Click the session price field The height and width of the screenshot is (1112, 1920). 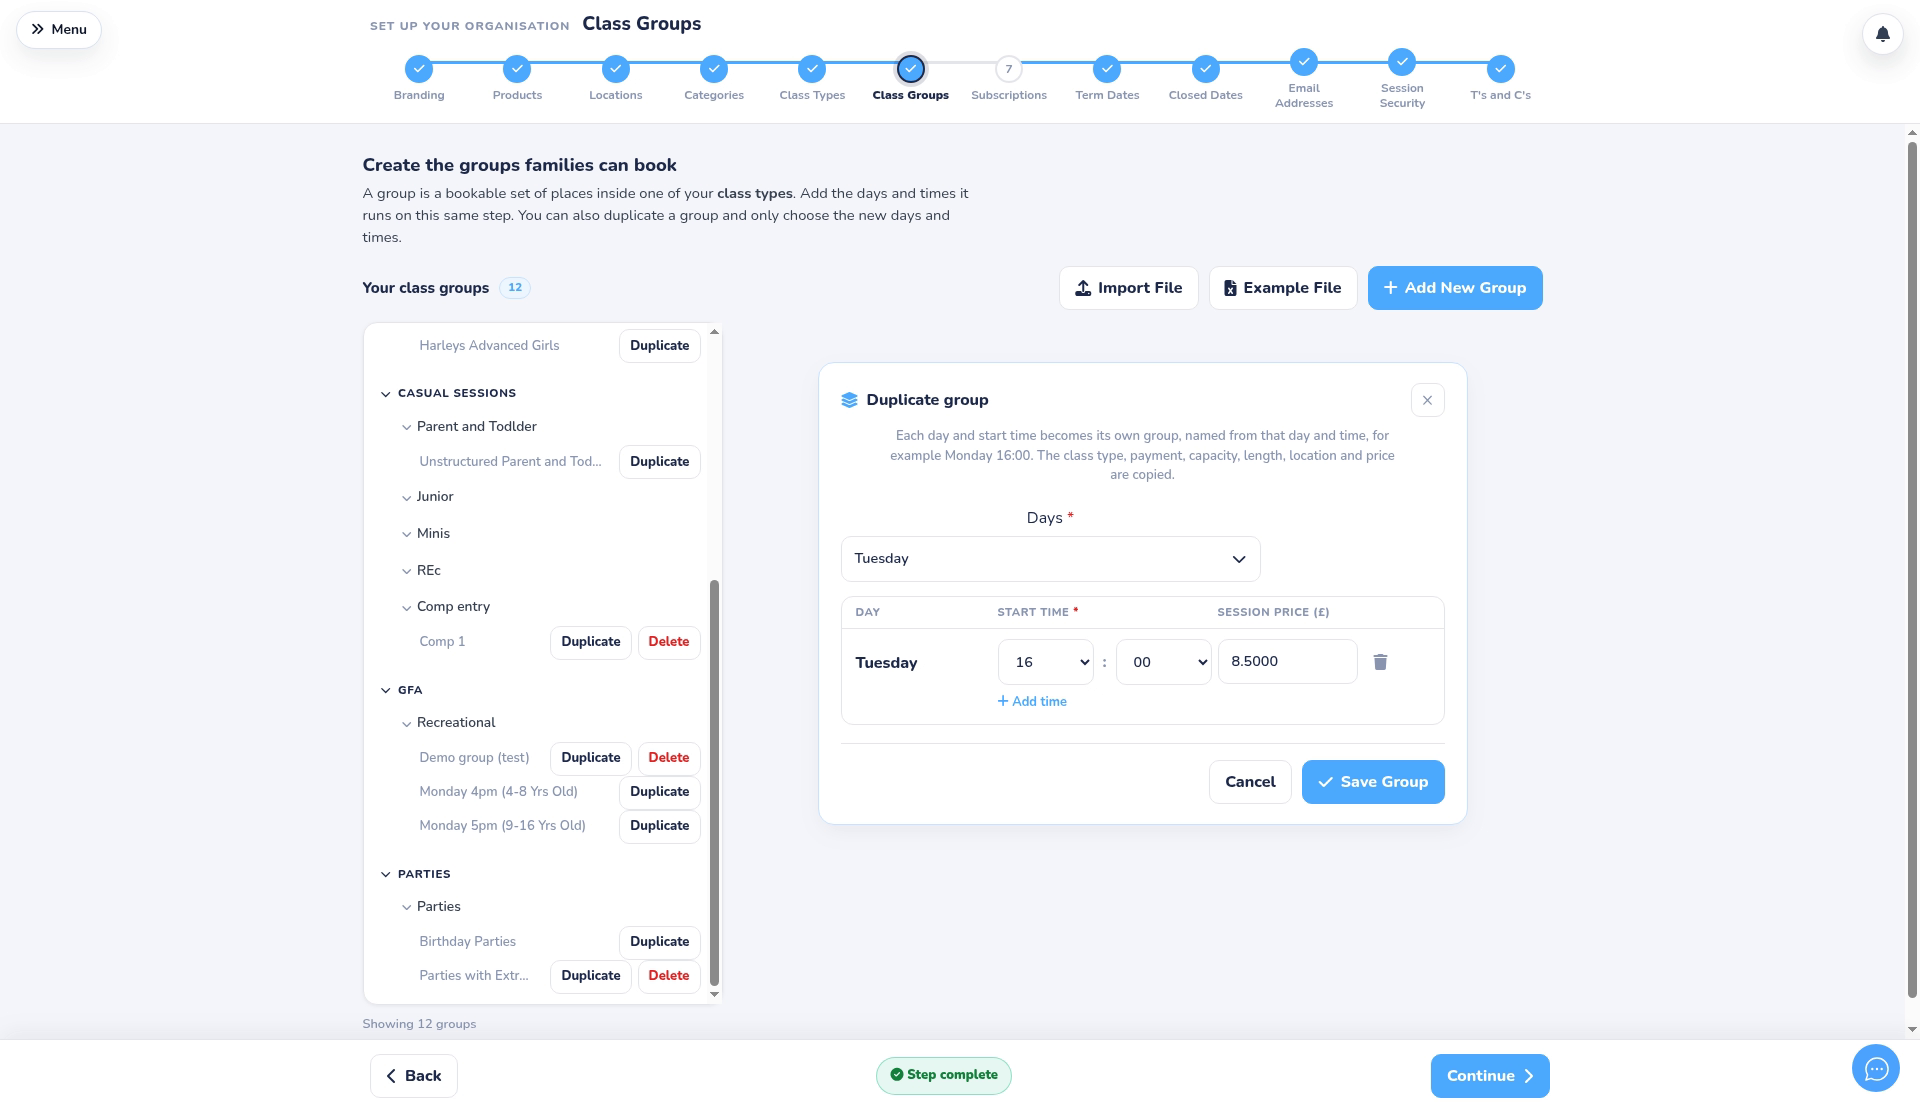tap(1287, 662)
